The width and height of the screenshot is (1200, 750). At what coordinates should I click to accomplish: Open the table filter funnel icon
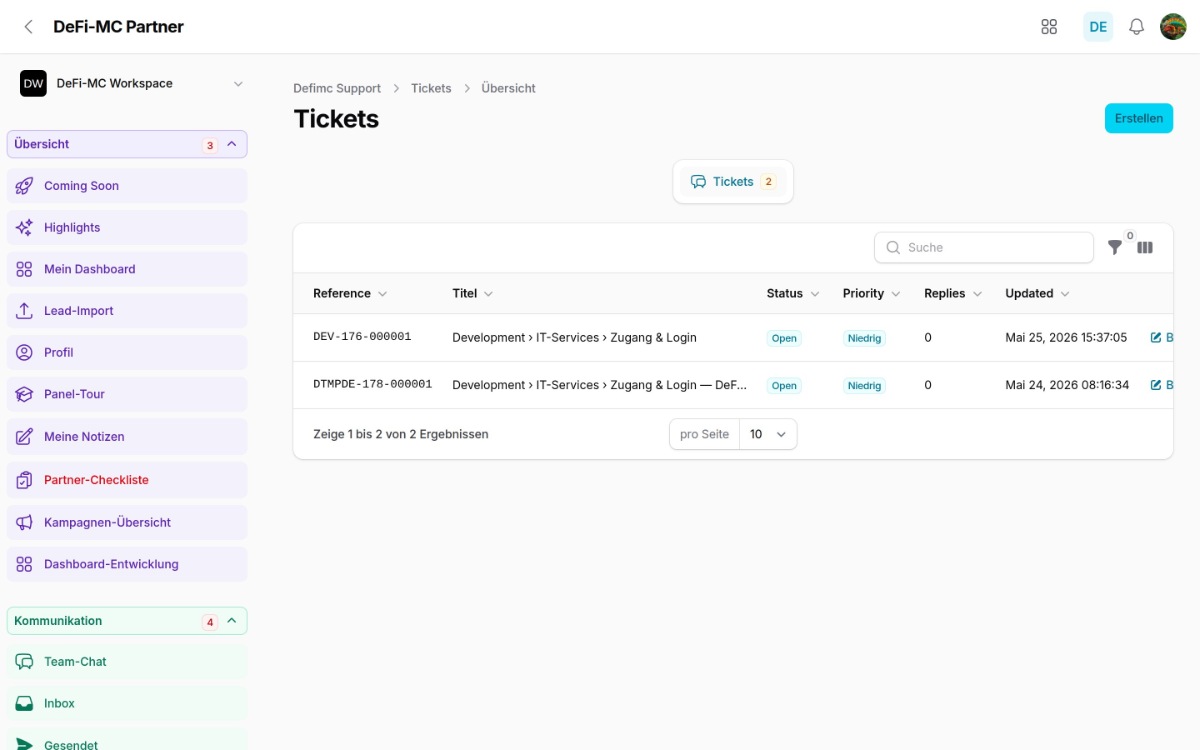click(1115, 247)
